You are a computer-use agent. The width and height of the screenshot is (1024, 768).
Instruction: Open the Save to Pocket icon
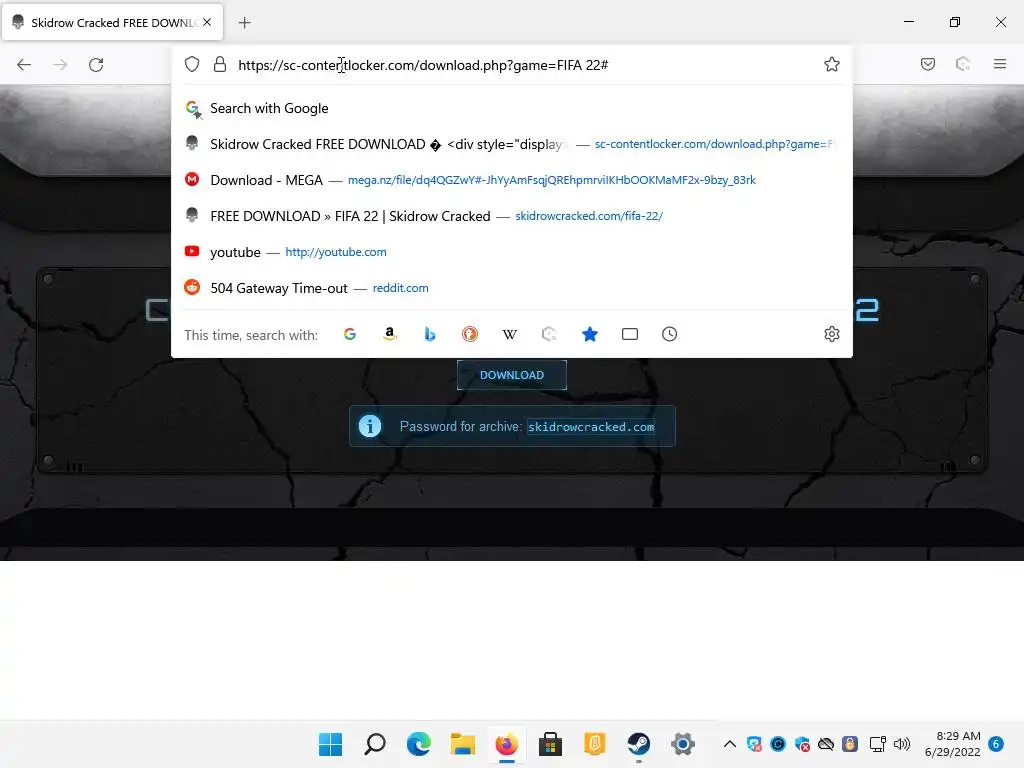[x=927, y=64]
